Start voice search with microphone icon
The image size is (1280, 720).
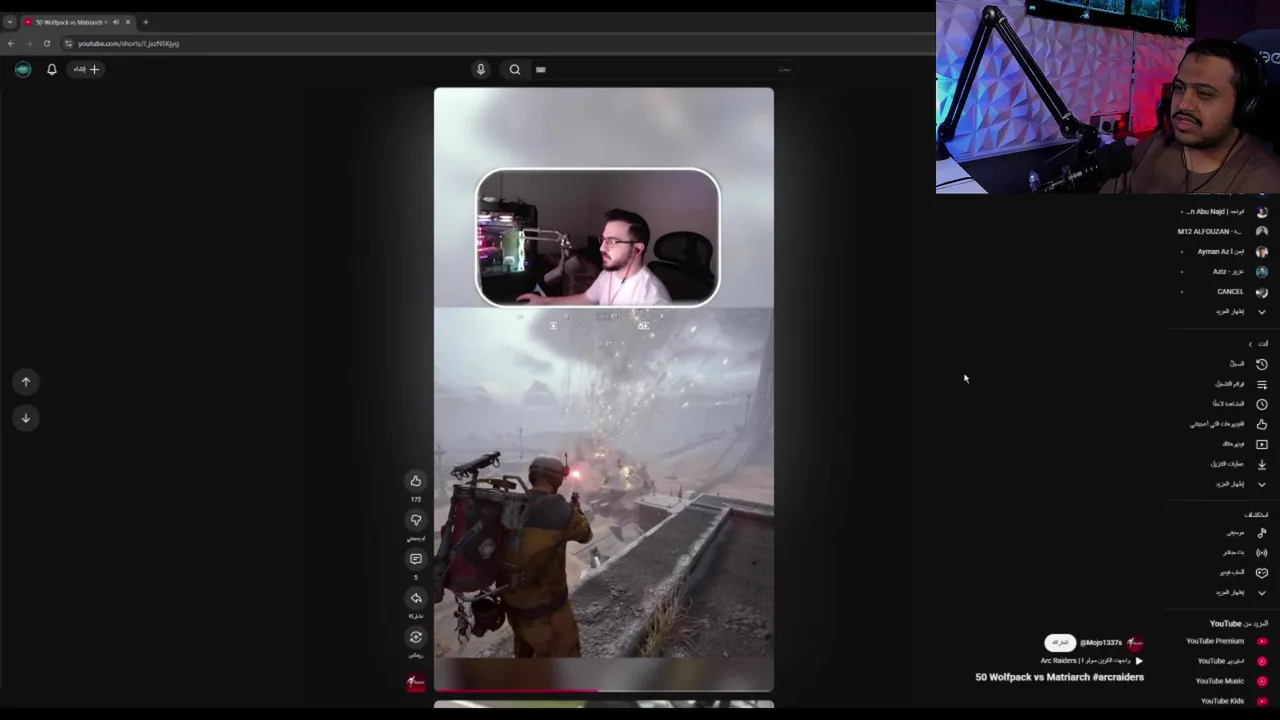tap(481, 69)
